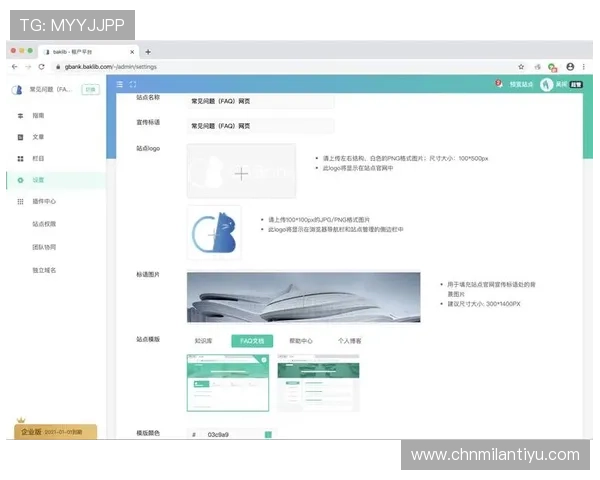Click the 插件中心 dotted grid icon
The height and width of the screenshot is (480, 600).
point(20,201)
